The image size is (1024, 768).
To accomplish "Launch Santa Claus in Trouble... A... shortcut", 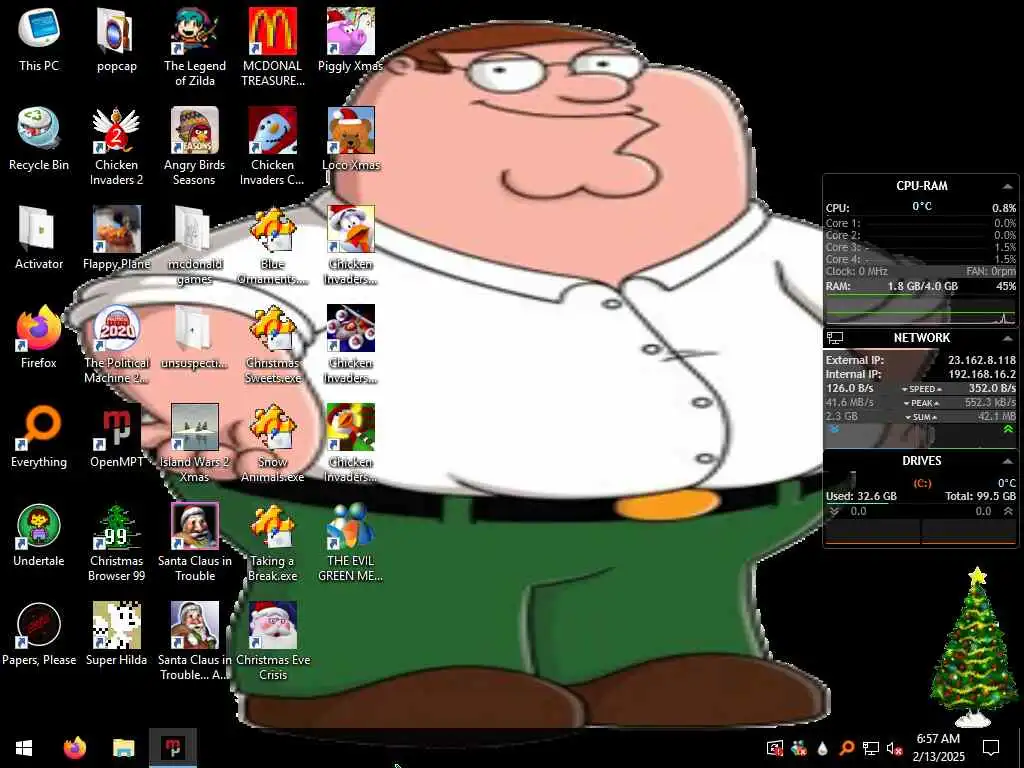I will (195, 642).
